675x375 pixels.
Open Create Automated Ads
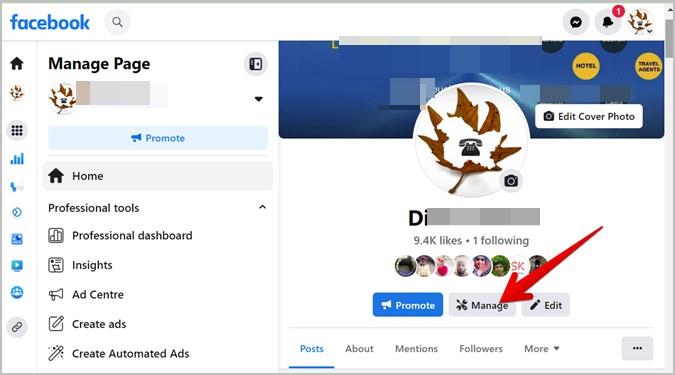click(x=130, y=353)
